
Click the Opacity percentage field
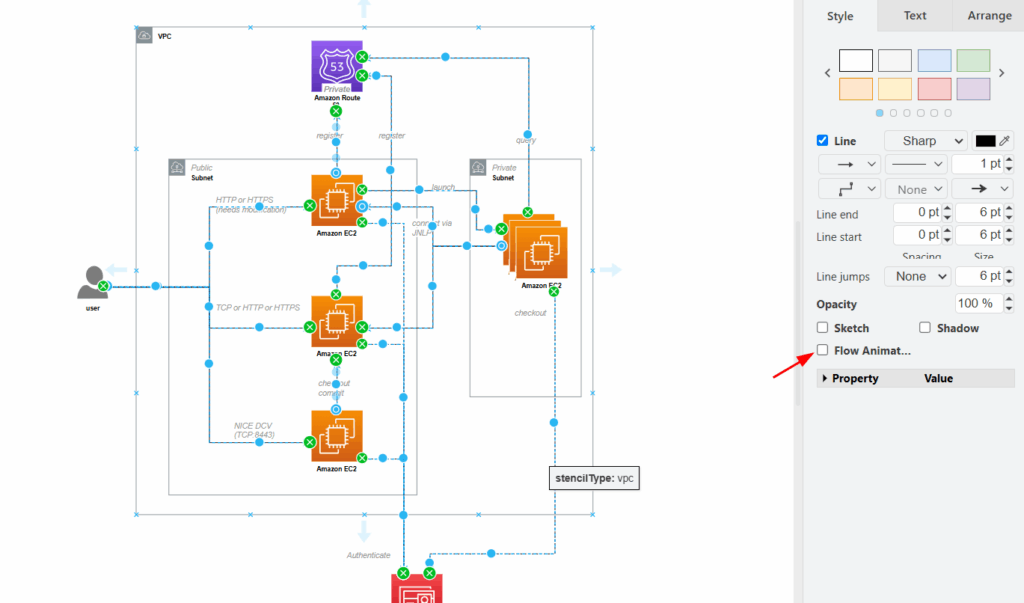(x=980, y=304)
